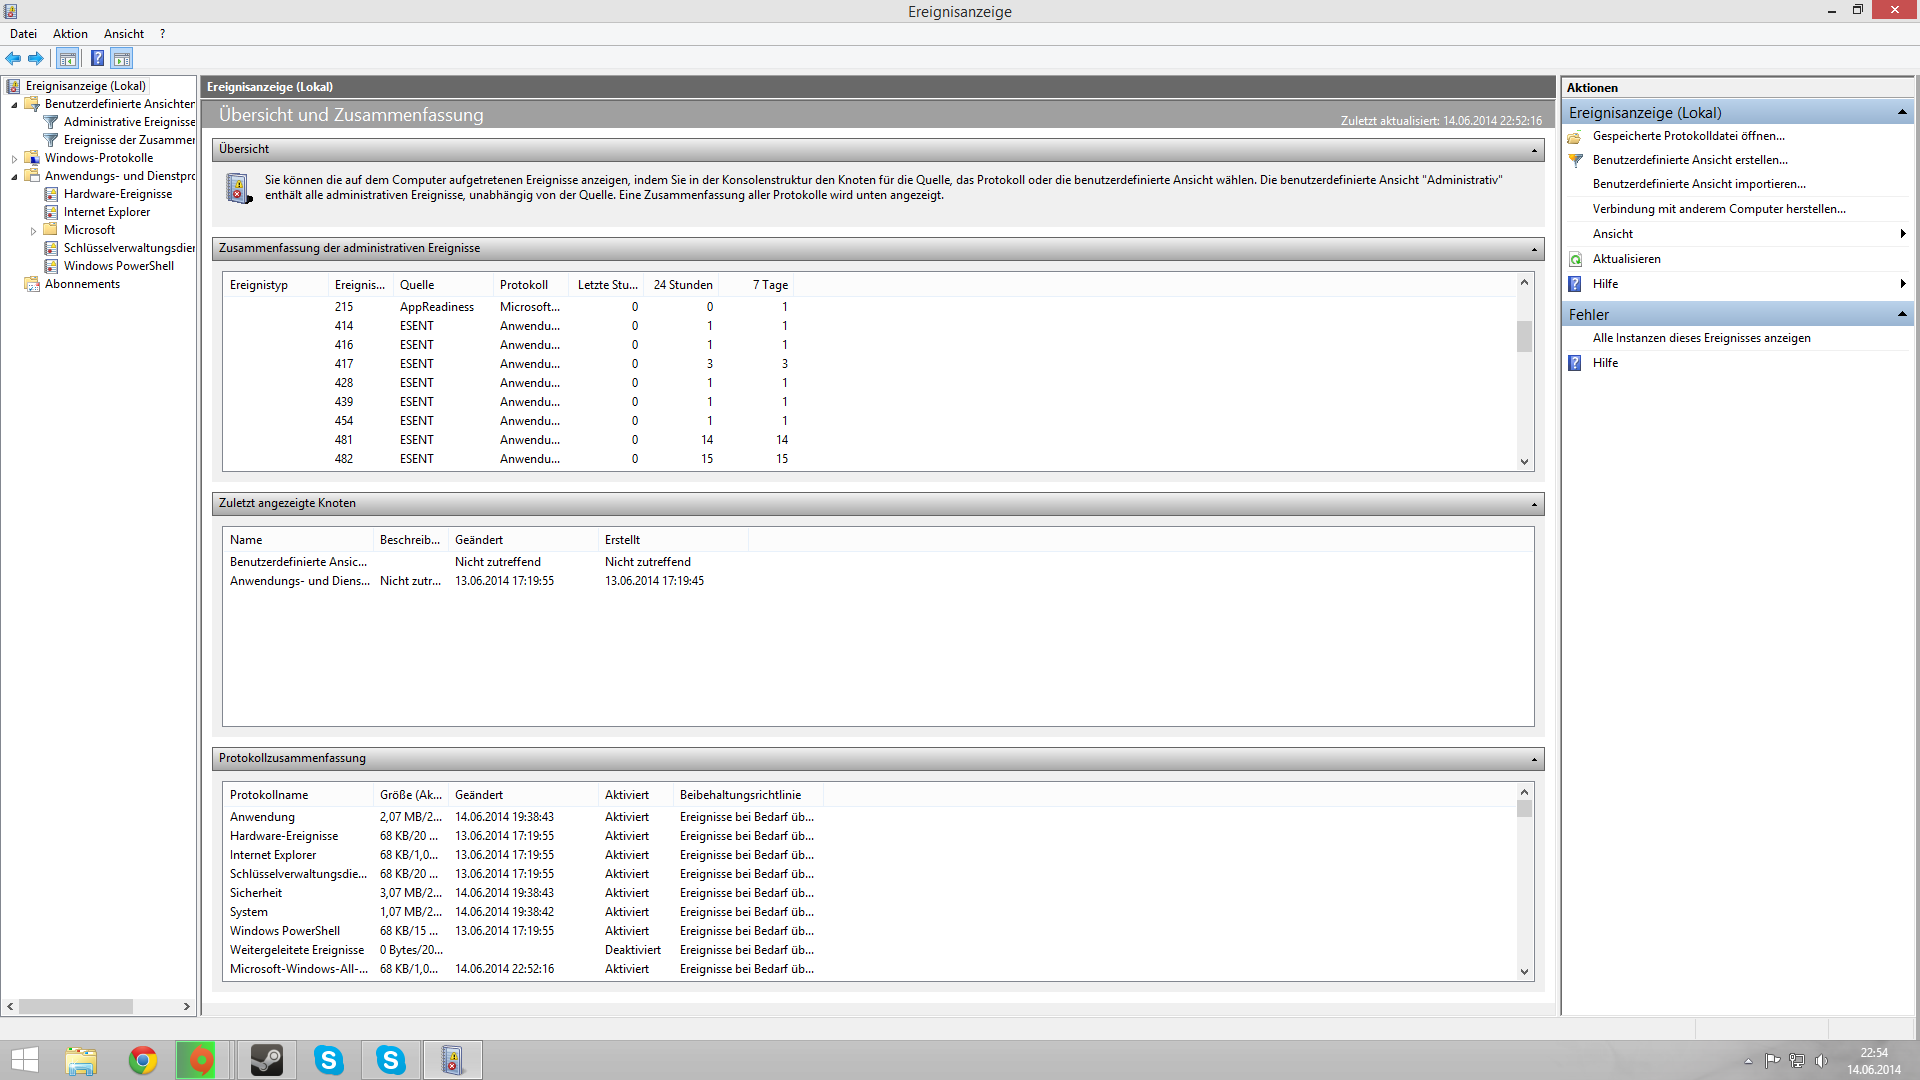
Task: Click the blue help toolbar icon
Action: [x=97, y=58]
